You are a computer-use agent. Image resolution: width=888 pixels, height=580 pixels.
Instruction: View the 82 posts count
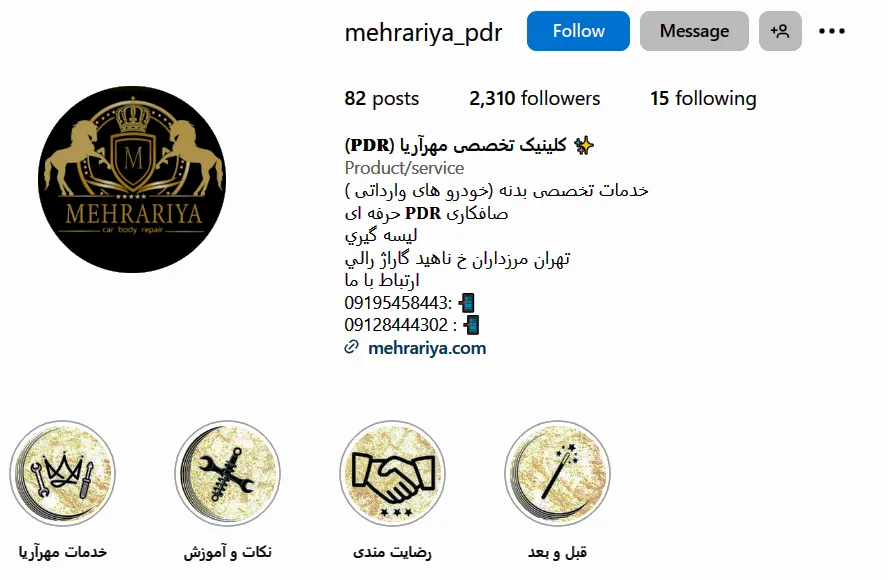(x=382, y=99)
